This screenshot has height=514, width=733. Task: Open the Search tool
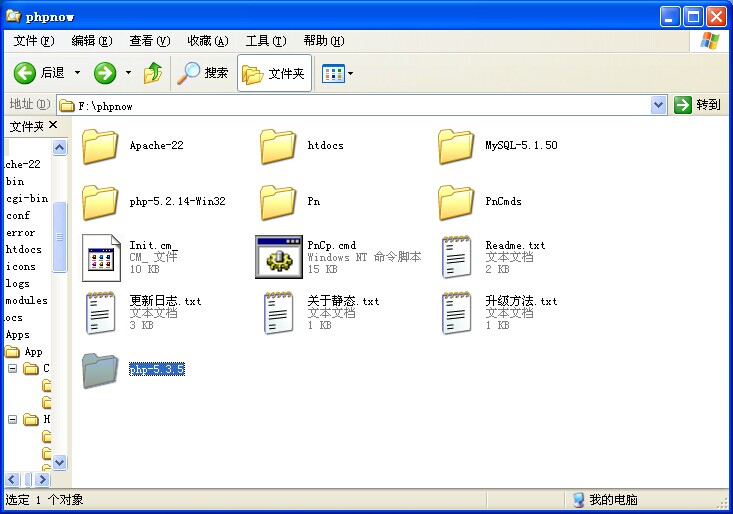(203, 73)
